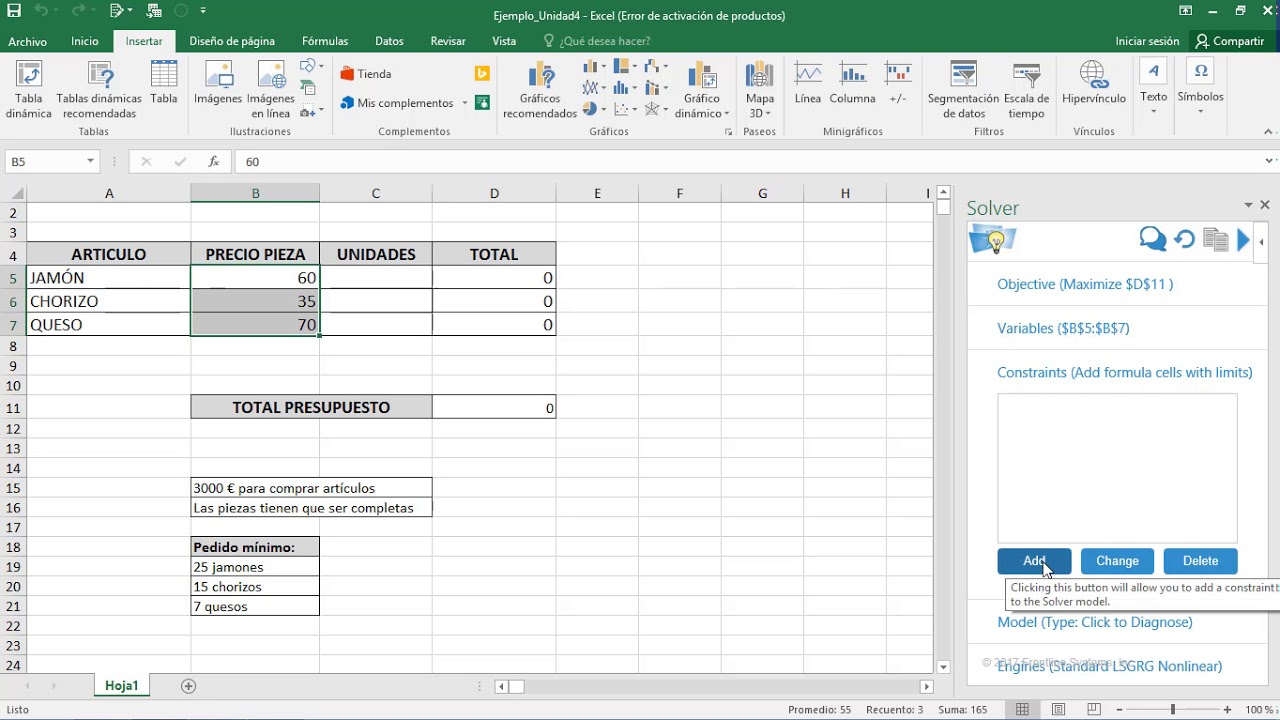Collapse the ribbon with the caret
The height and width of the screenshot is (720, 1280).
point(1268,130)
